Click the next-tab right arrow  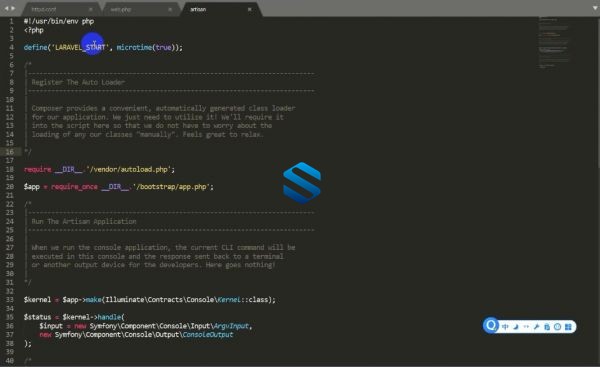coord(13,8)
